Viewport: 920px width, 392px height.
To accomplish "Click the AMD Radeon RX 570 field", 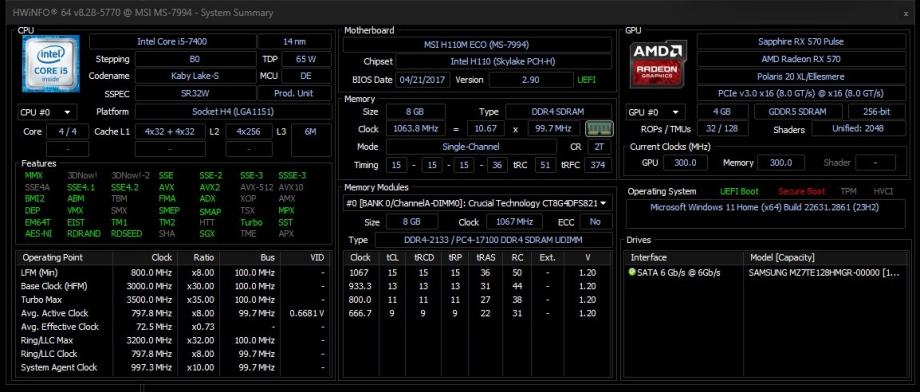I will 801,59.
